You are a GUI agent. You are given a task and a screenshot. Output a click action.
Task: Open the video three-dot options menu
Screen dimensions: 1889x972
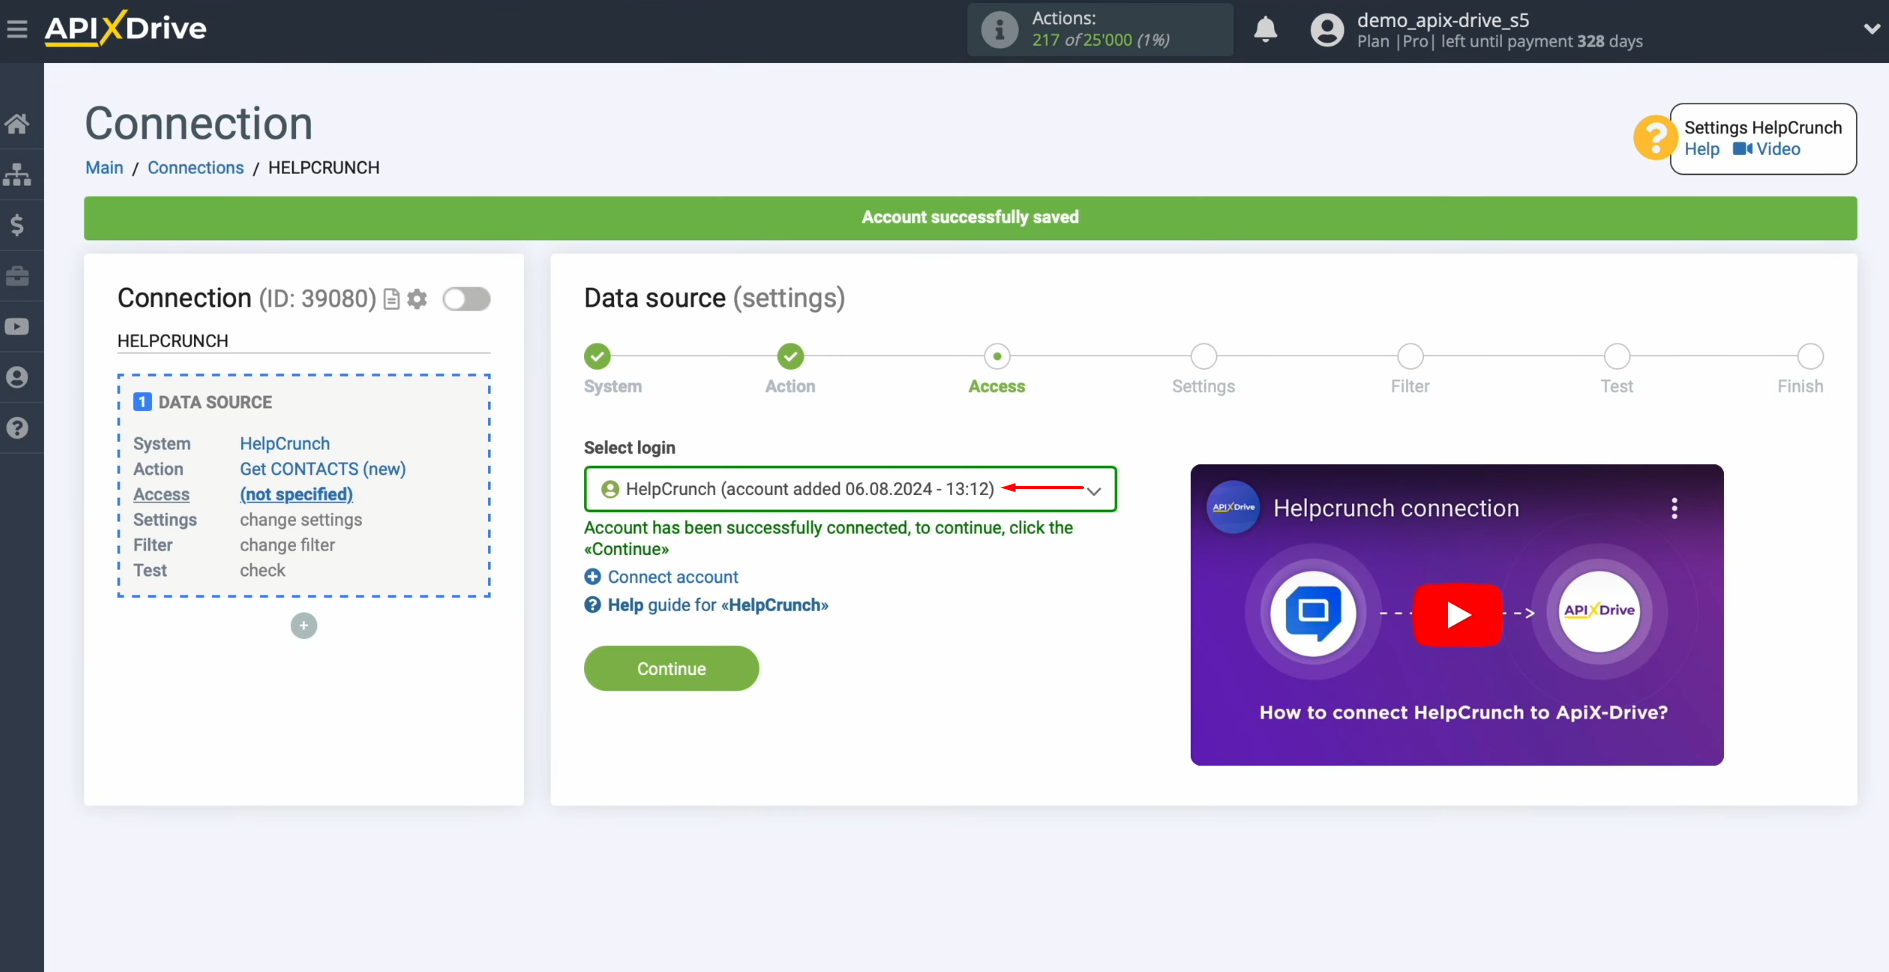click(1674, 507)
